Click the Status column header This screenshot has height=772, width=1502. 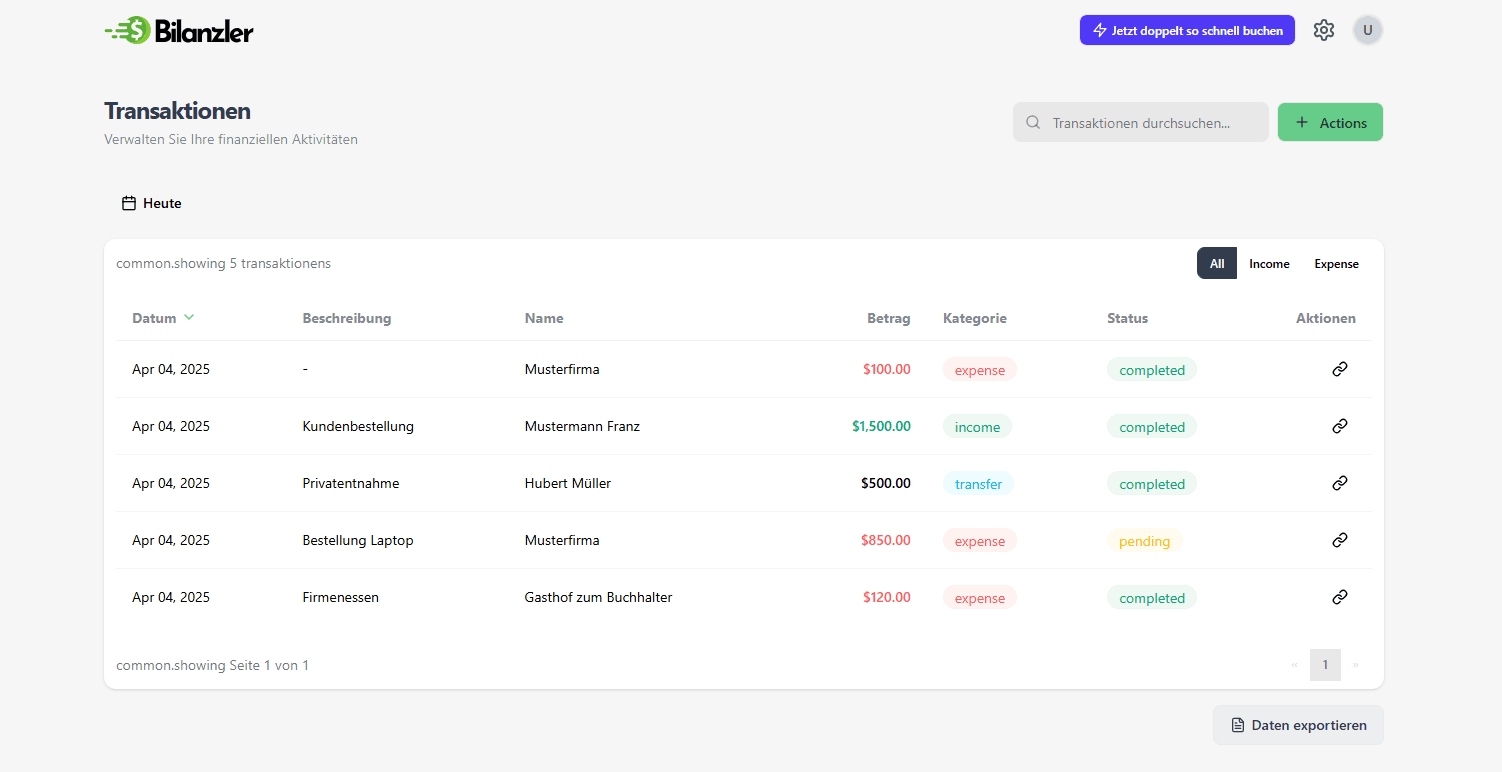click(x=1127, y=318)
